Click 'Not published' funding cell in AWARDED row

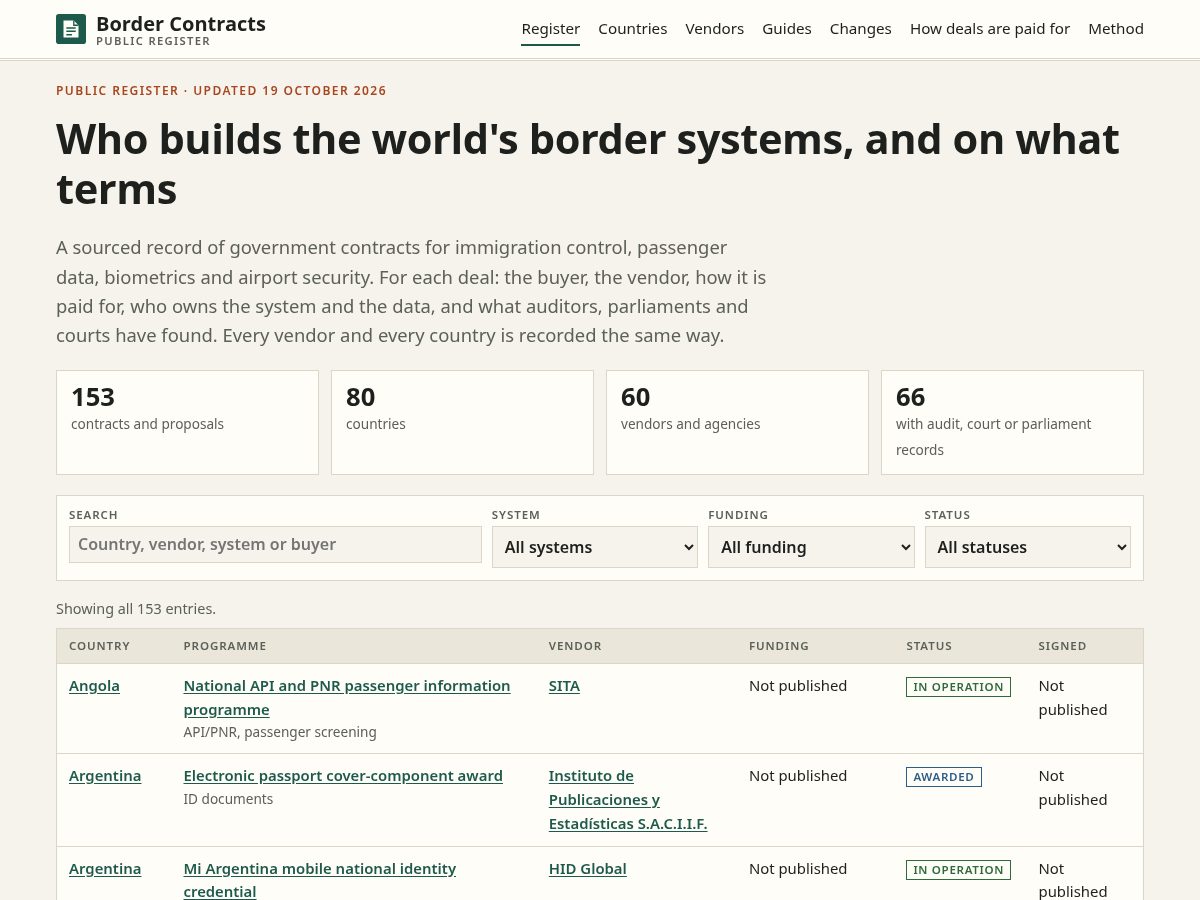tap(798, 776)
